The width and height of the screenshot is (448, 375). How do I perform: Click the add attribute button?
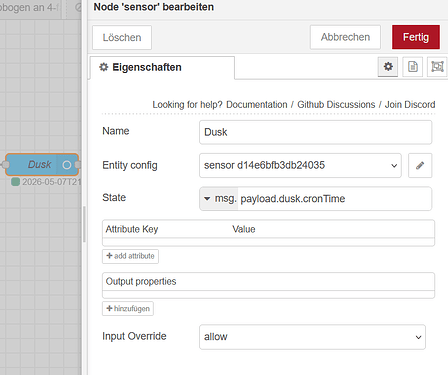pyautogui.click(x=130, y=256)
